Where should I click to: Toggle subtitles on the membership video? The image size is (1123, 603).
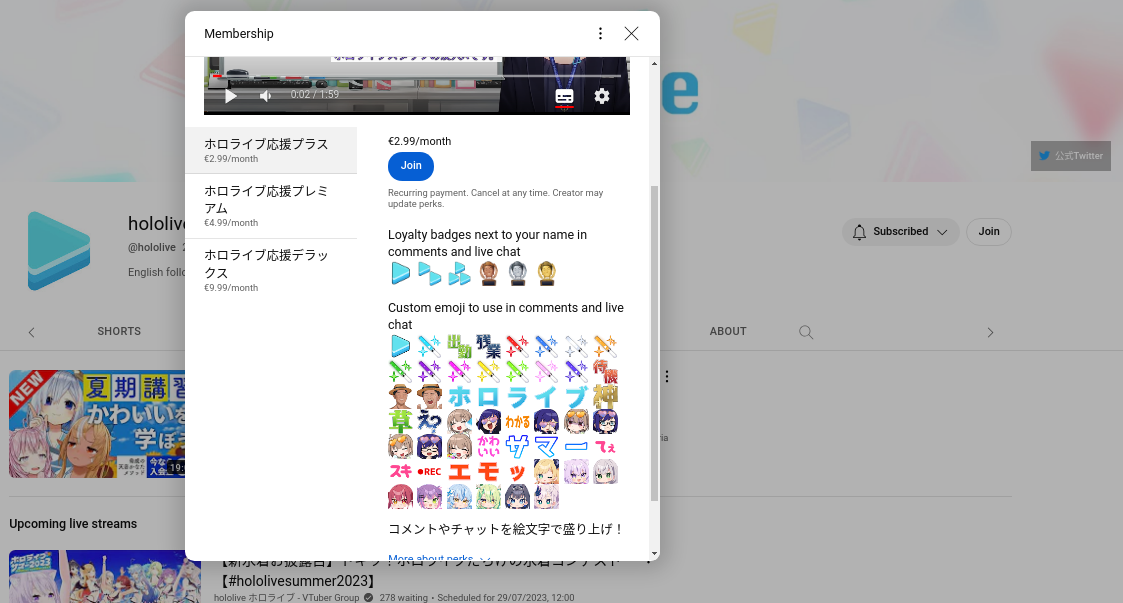coord(564,96)
